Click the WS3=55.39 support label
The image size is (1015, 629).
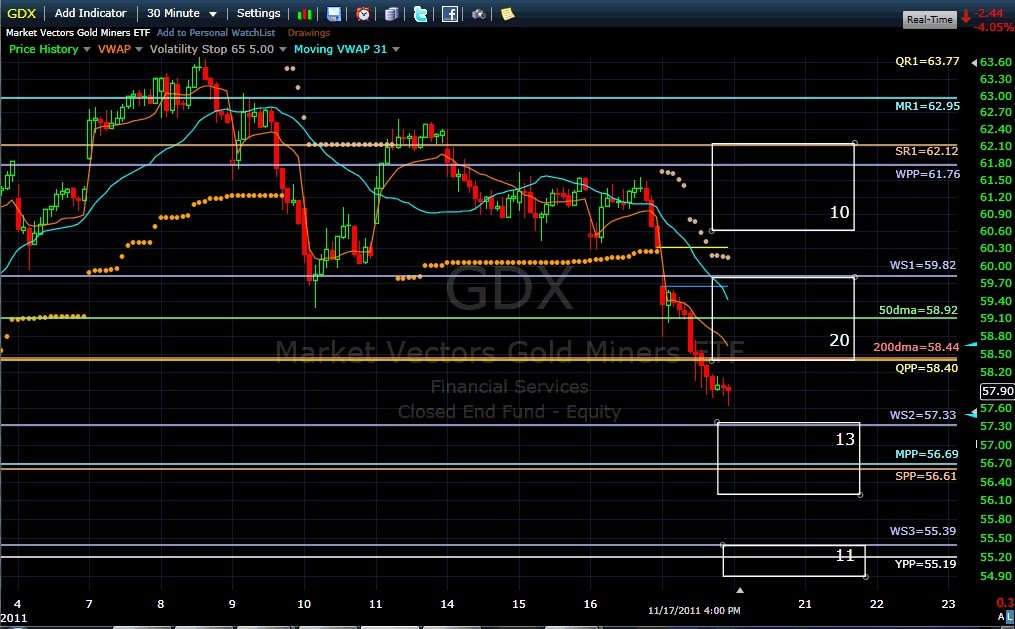point(922,531)
